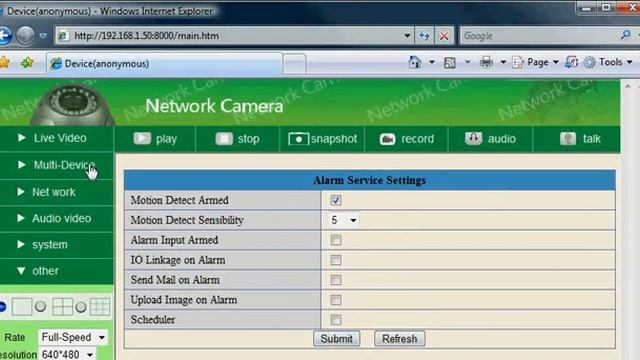
Task: Toggle the audio button
Action: point(490,139)
